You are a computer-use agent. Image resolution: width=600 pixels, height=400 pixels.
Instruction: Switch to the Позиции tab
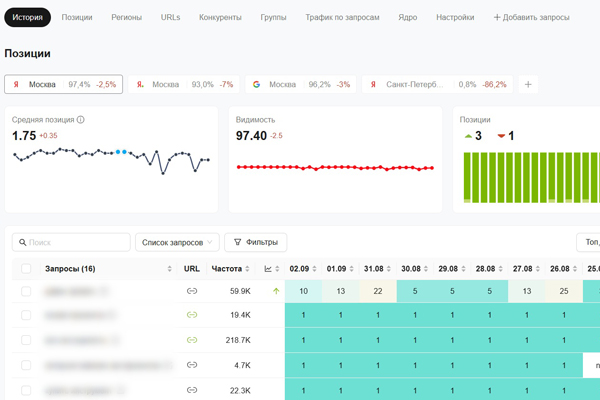click(77, 17)
